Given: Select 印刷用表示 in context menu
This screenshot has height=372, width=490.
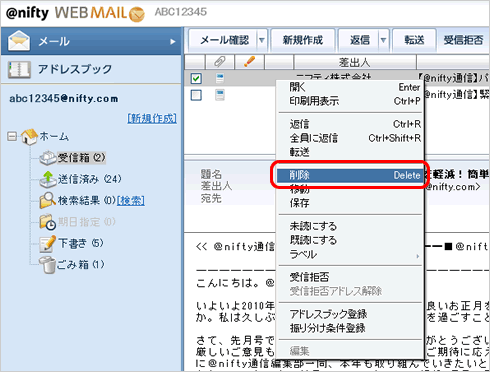Looking at the screenshot, I should tap(351, 101).
